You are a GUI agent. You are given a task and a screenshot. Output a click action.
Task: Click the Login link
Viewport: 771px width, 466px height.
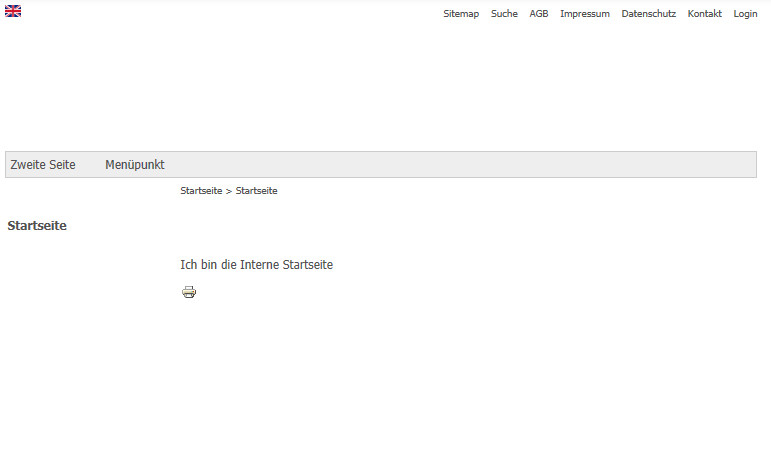coord(745,14)
